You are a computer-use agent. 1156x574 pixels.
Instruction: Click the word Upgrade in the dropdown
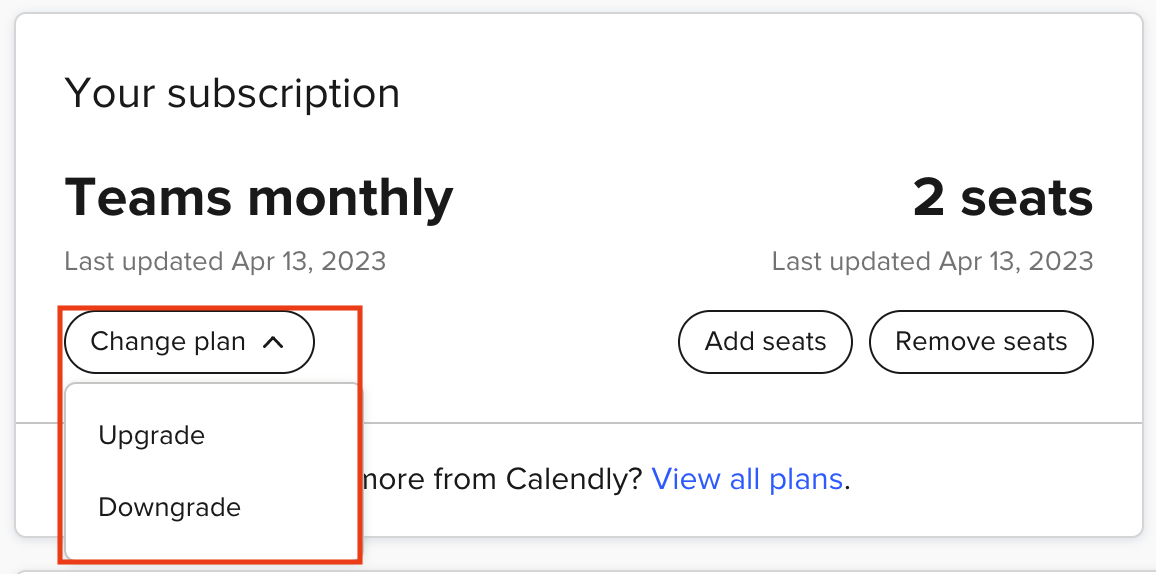point(152,436)
